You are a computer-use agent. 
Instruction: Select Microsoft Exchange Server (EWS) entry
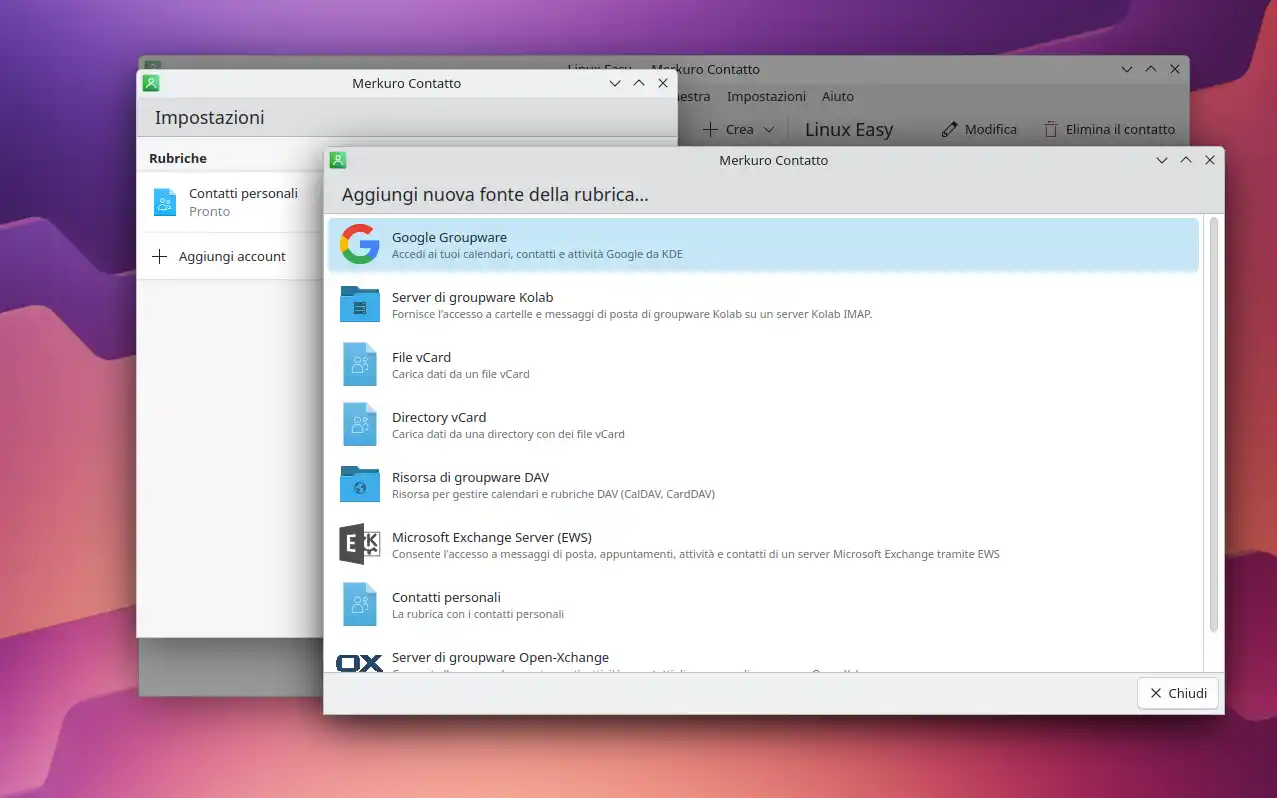763,544
